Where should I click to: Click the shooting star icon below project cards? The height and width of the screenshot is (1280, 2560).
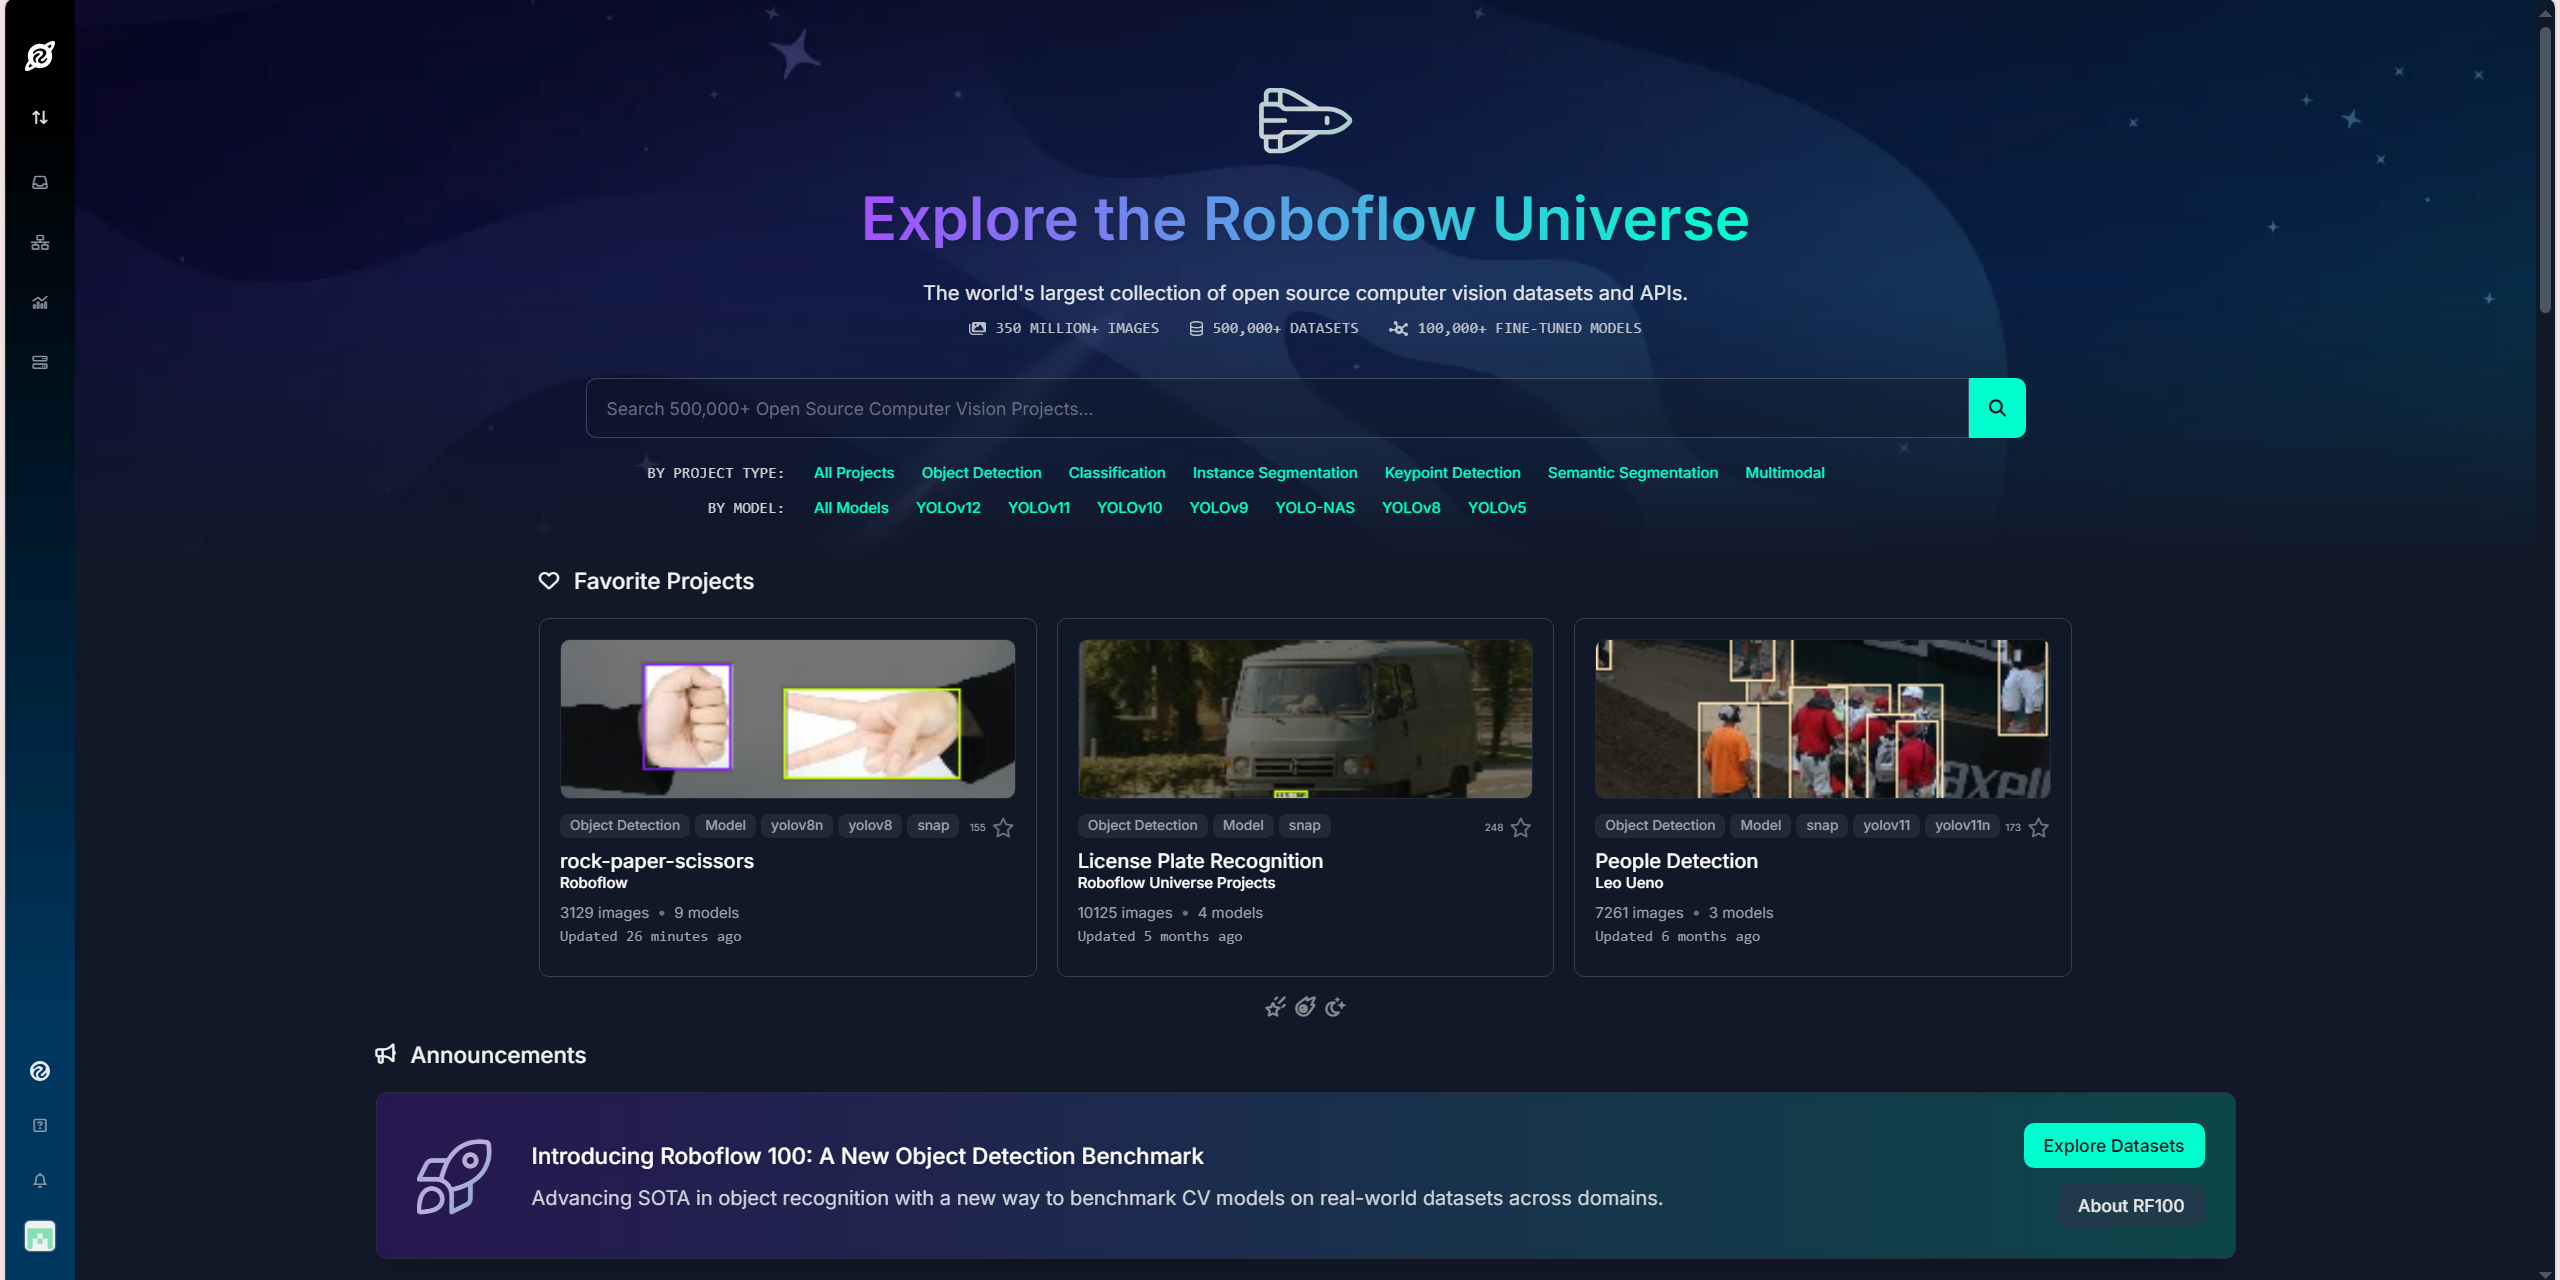tap(1275, 1007)
